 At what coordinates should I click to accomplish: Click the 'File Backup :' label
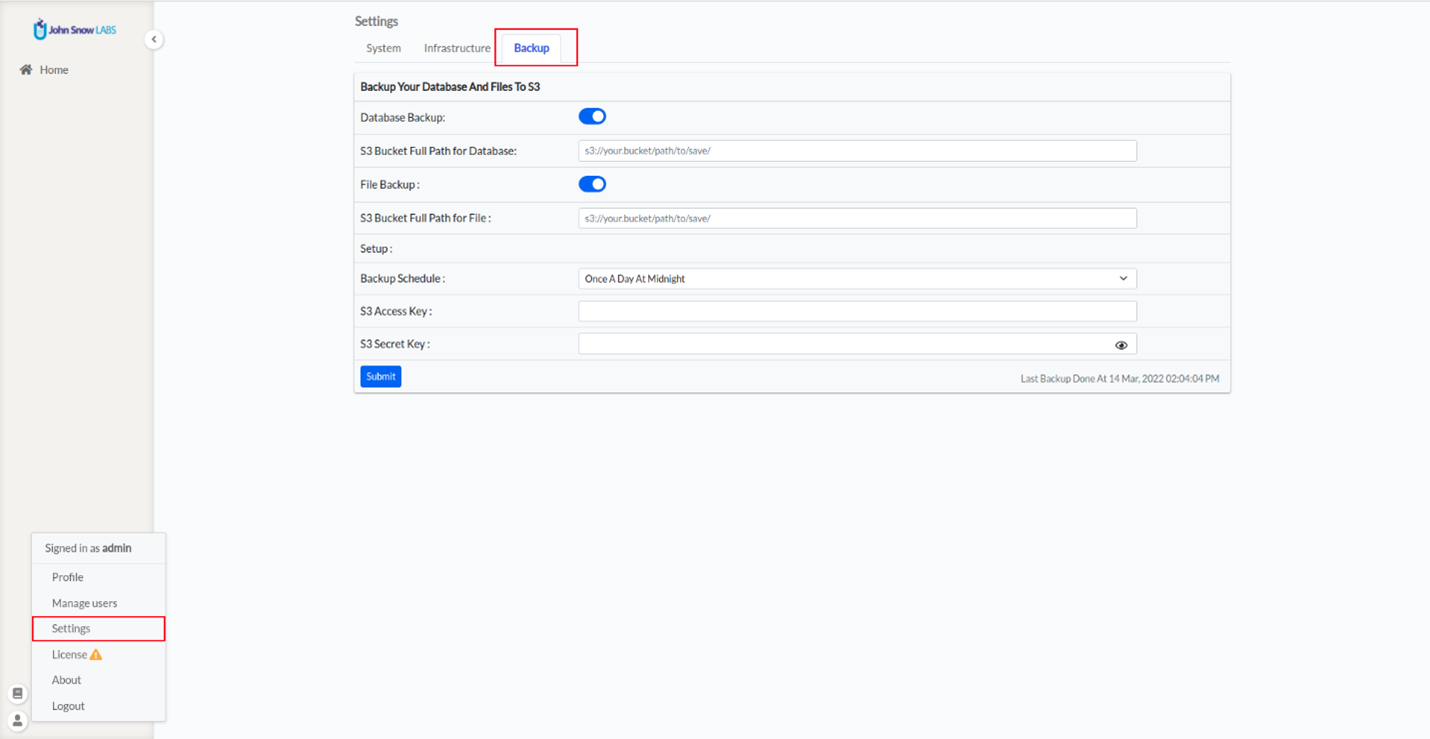pos(390,185)
